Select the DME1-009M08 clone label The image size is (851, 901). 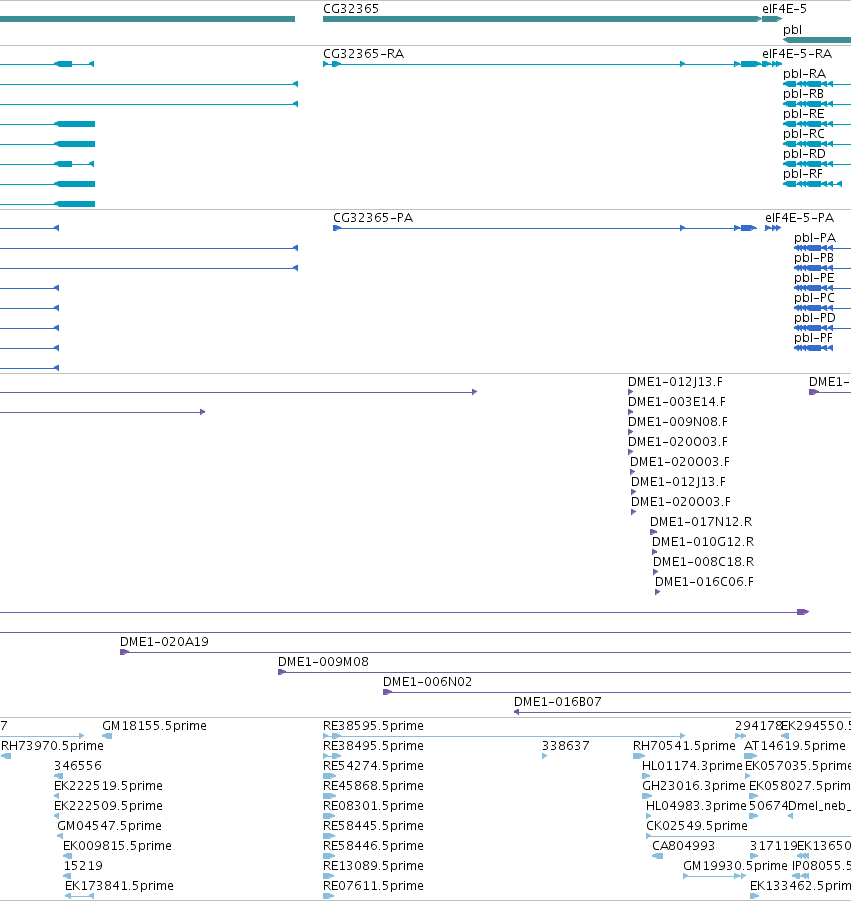point(323,662)
